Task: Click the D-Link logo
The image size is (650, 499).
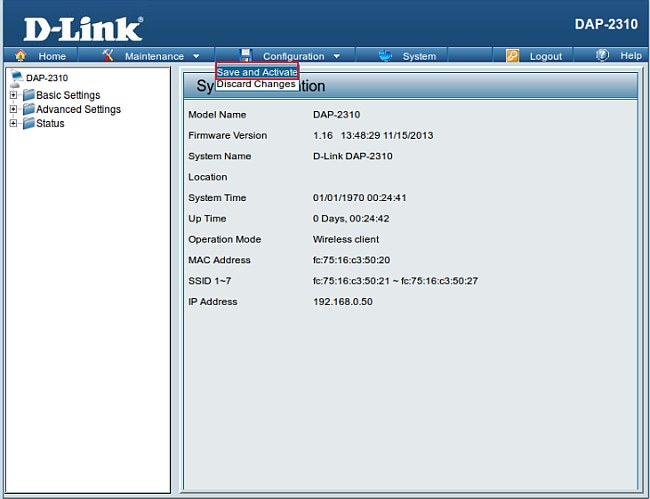Action: point(82,28)
